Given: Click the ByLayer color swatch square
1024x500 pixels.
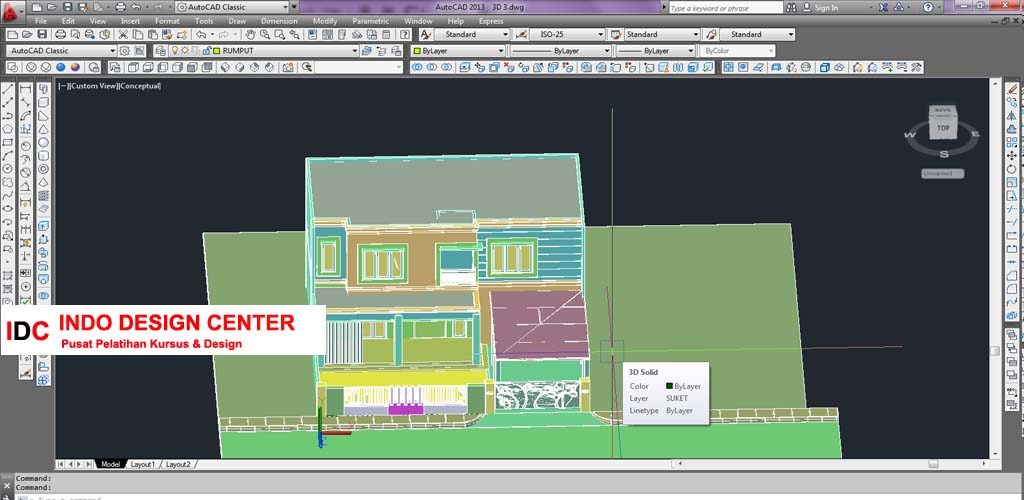Looking at the screenshot, I should [x=417, y=51].
